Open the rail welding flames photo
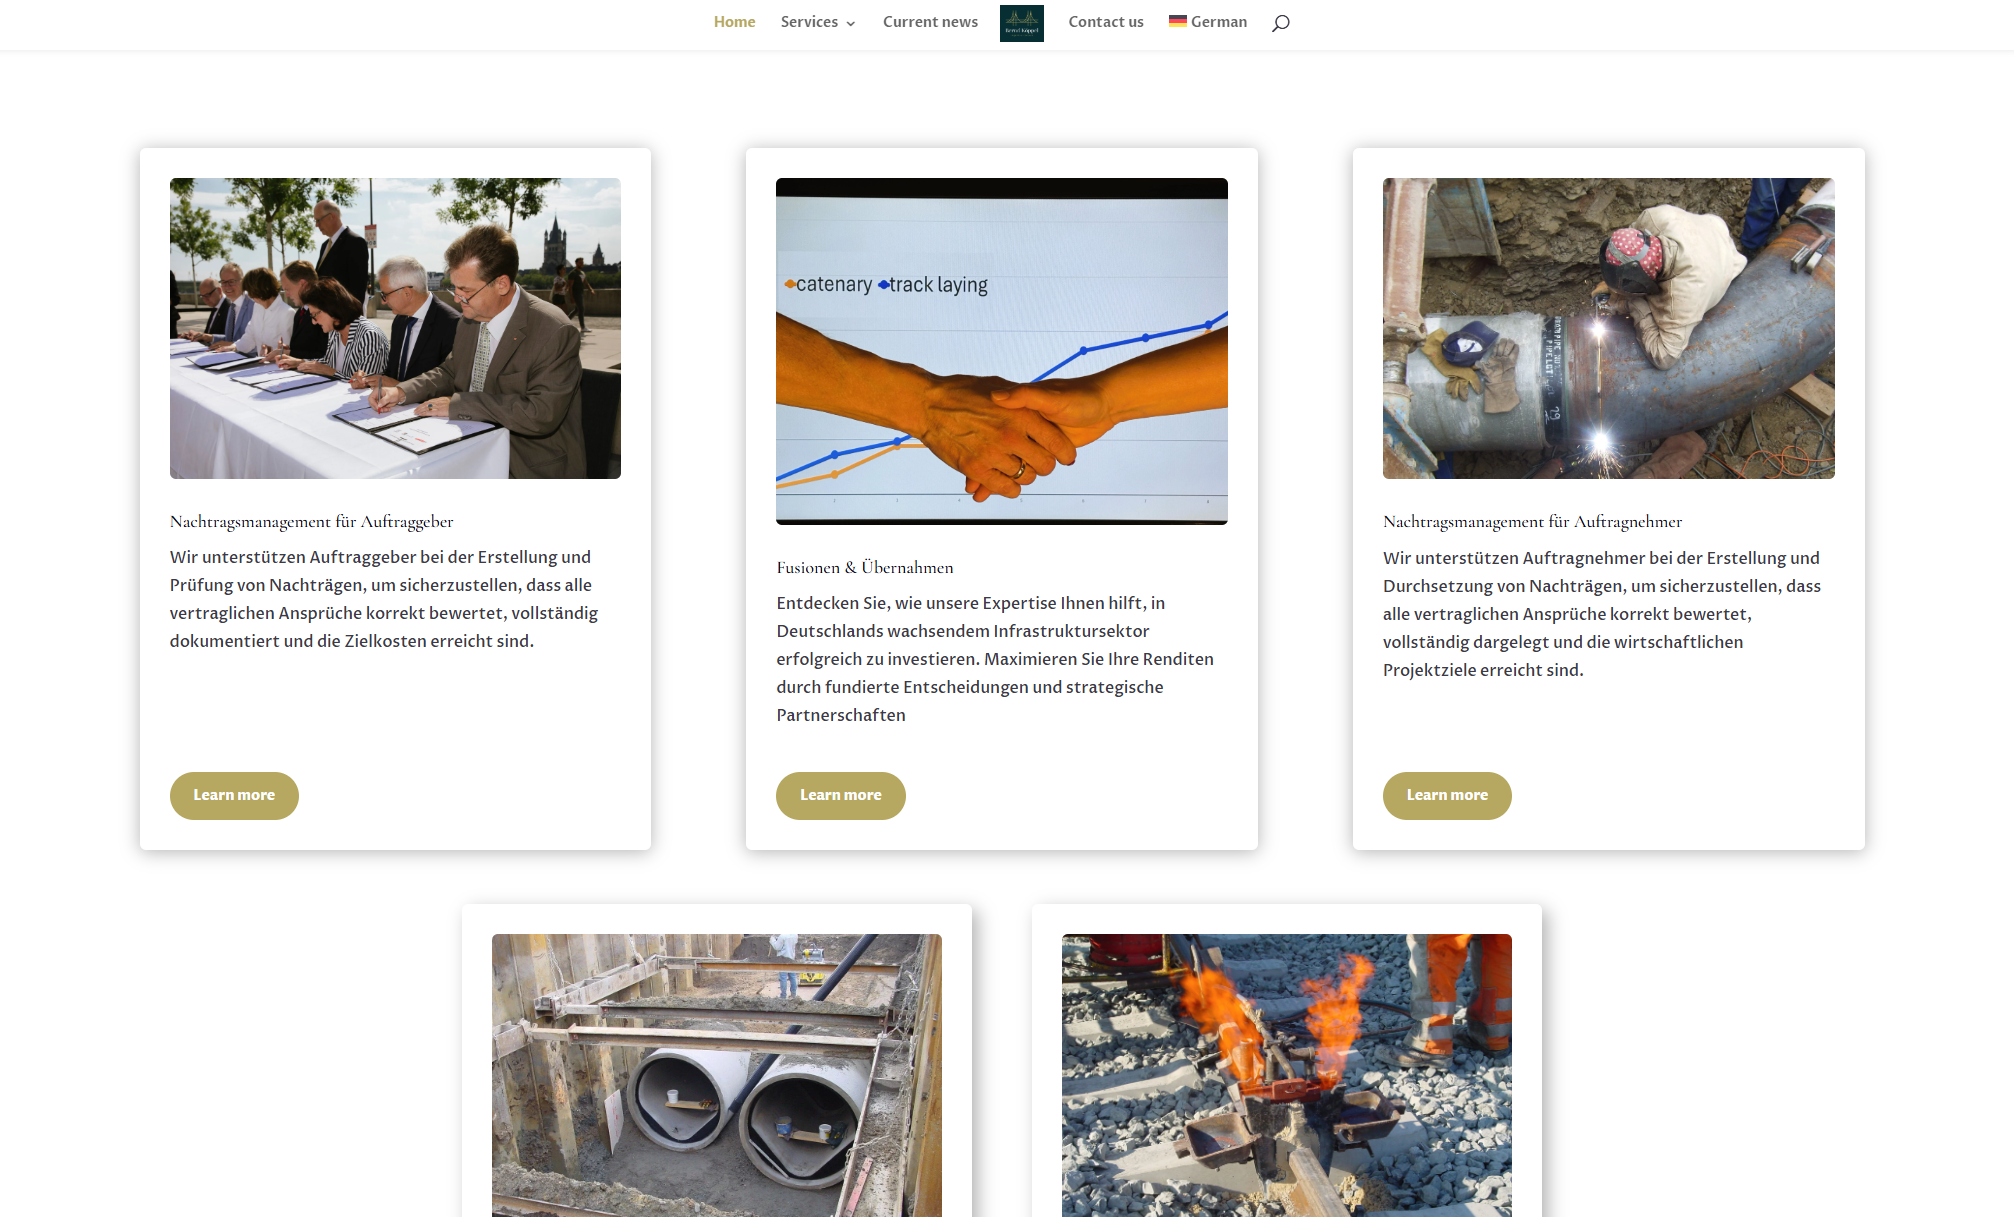The height and width of the screenshot is (1217, 2014). click(1286, 1075)
